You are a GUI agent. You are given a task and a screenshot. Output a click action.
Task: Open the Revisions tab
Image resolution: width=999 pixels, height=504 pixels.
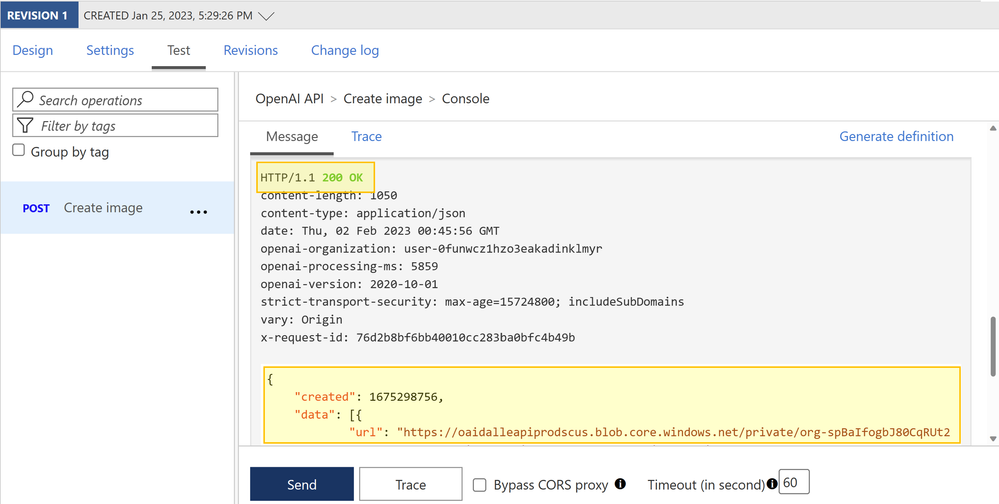[251, 50]
